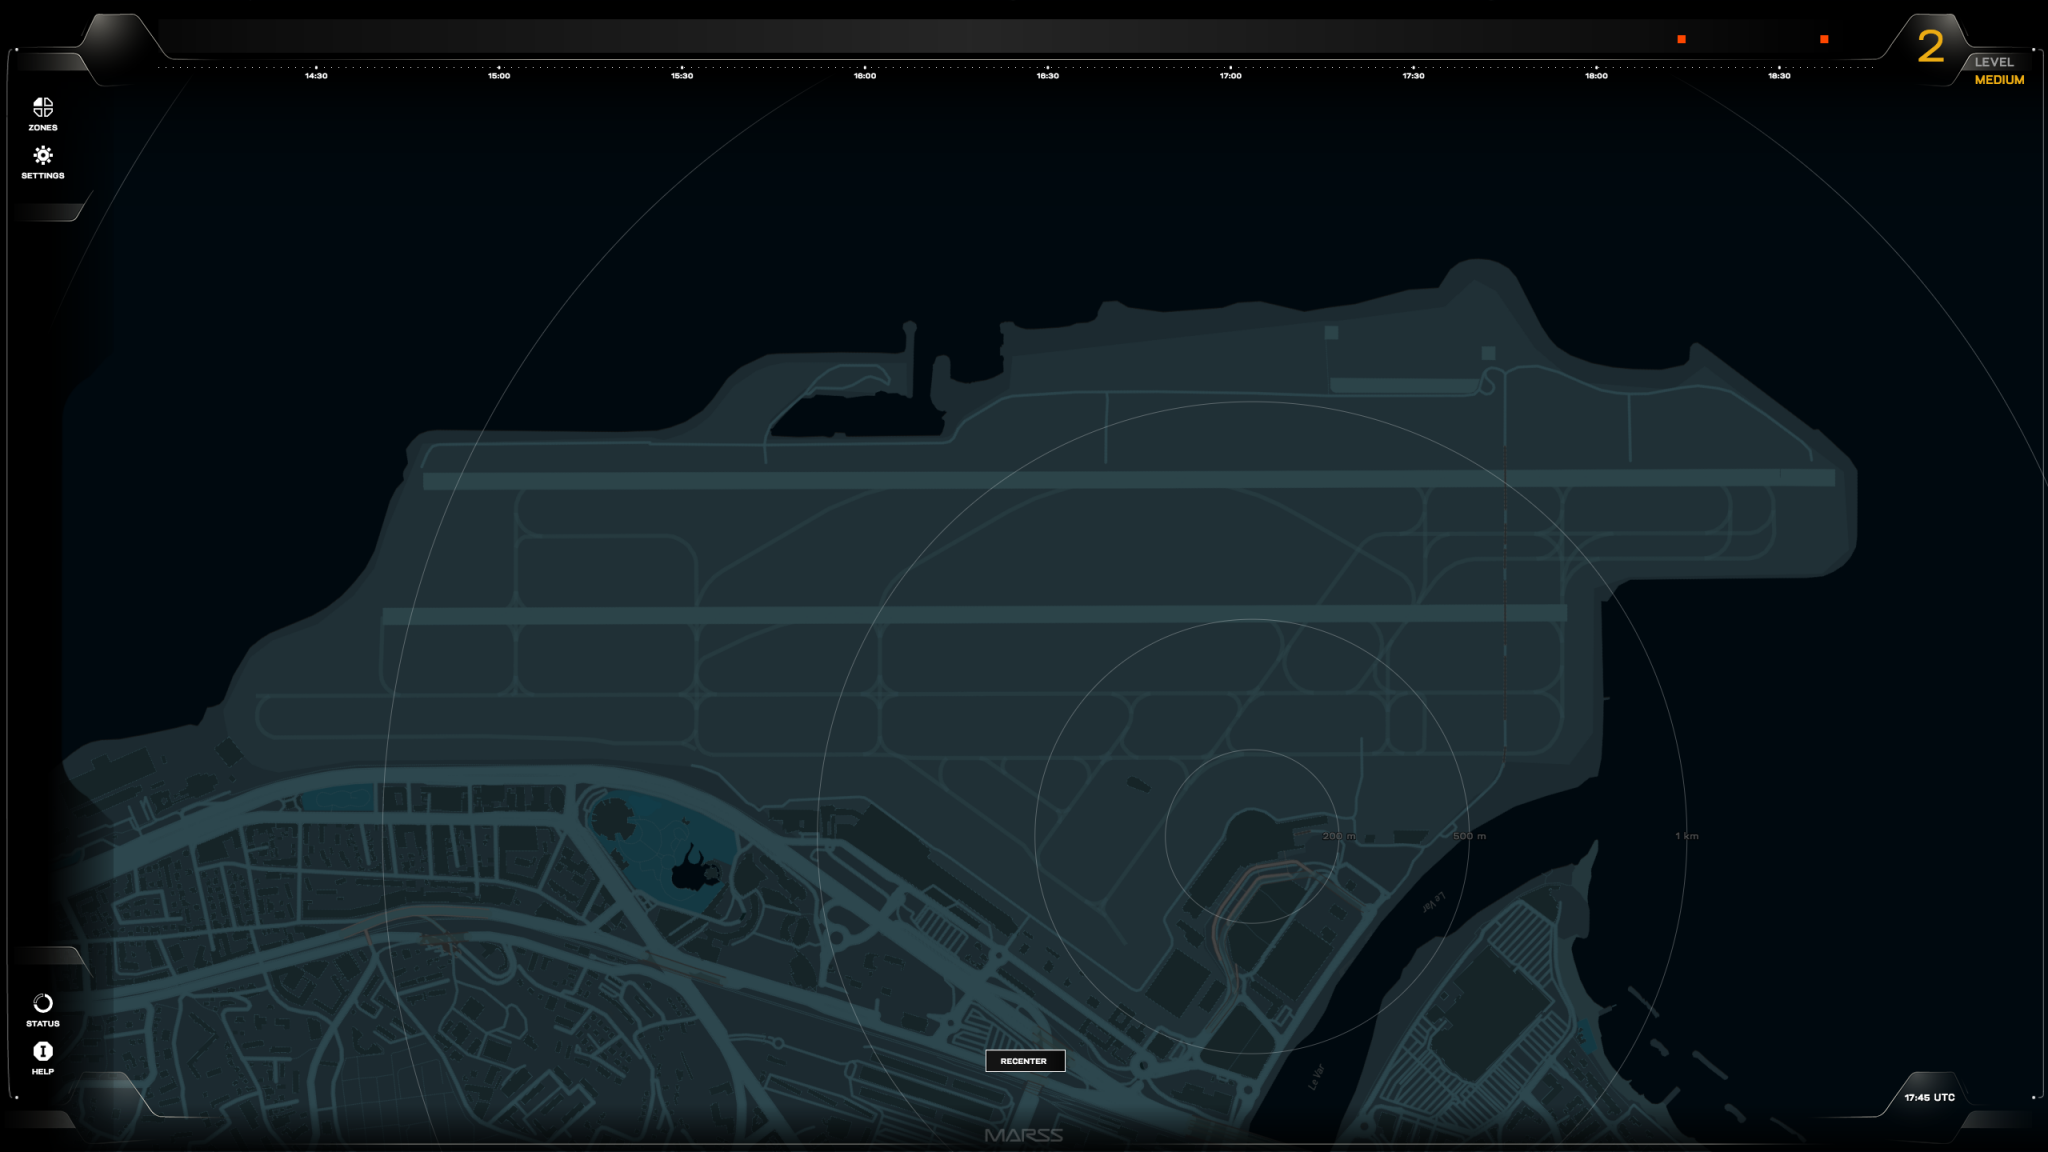Click the 200 m range ring label
The width and height of the screenshot is (2048, 1152).
(1339, 836)
